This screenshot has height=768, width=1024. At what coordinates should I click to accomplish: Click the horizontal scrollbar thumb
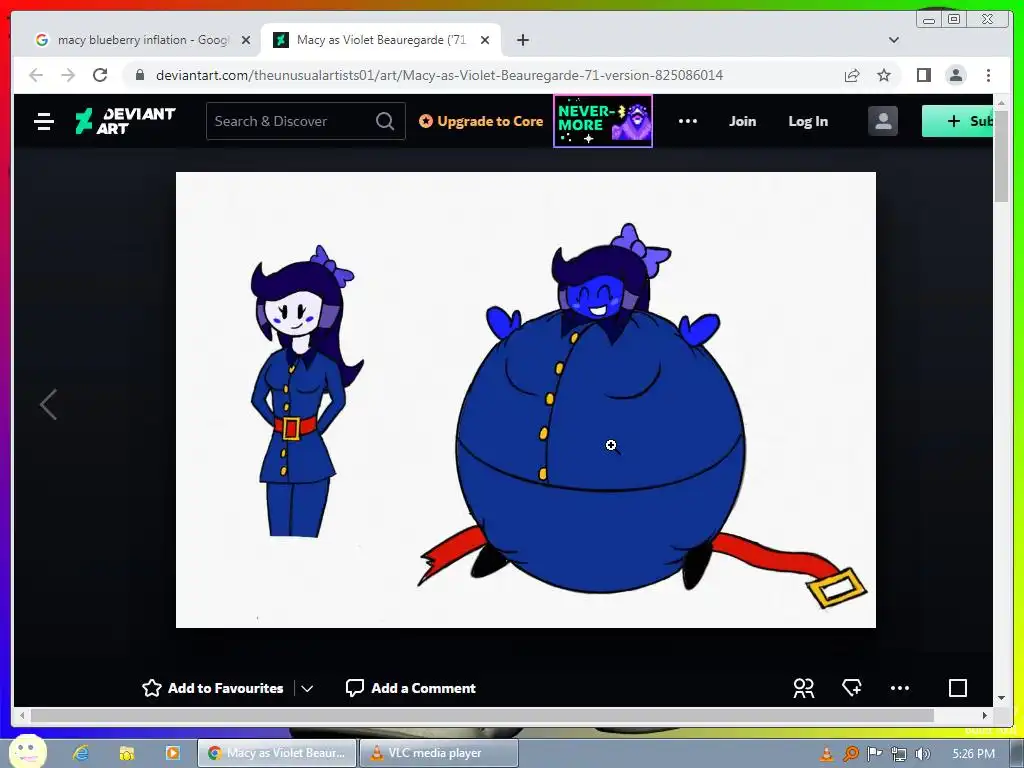tap(482, 716)
